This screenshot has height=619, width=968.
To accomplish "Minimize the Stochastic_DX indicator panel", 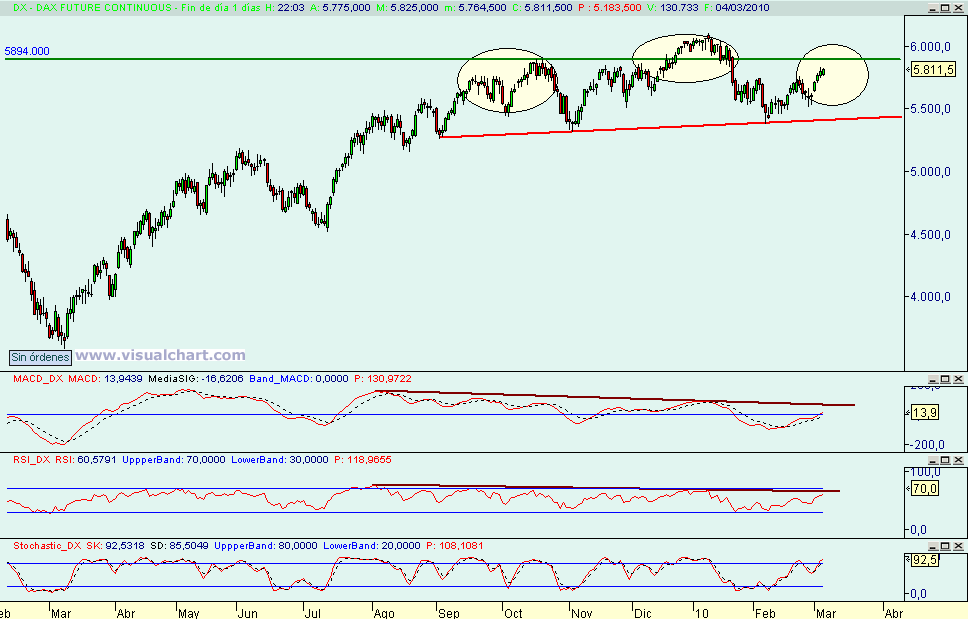I will [933, 546].
